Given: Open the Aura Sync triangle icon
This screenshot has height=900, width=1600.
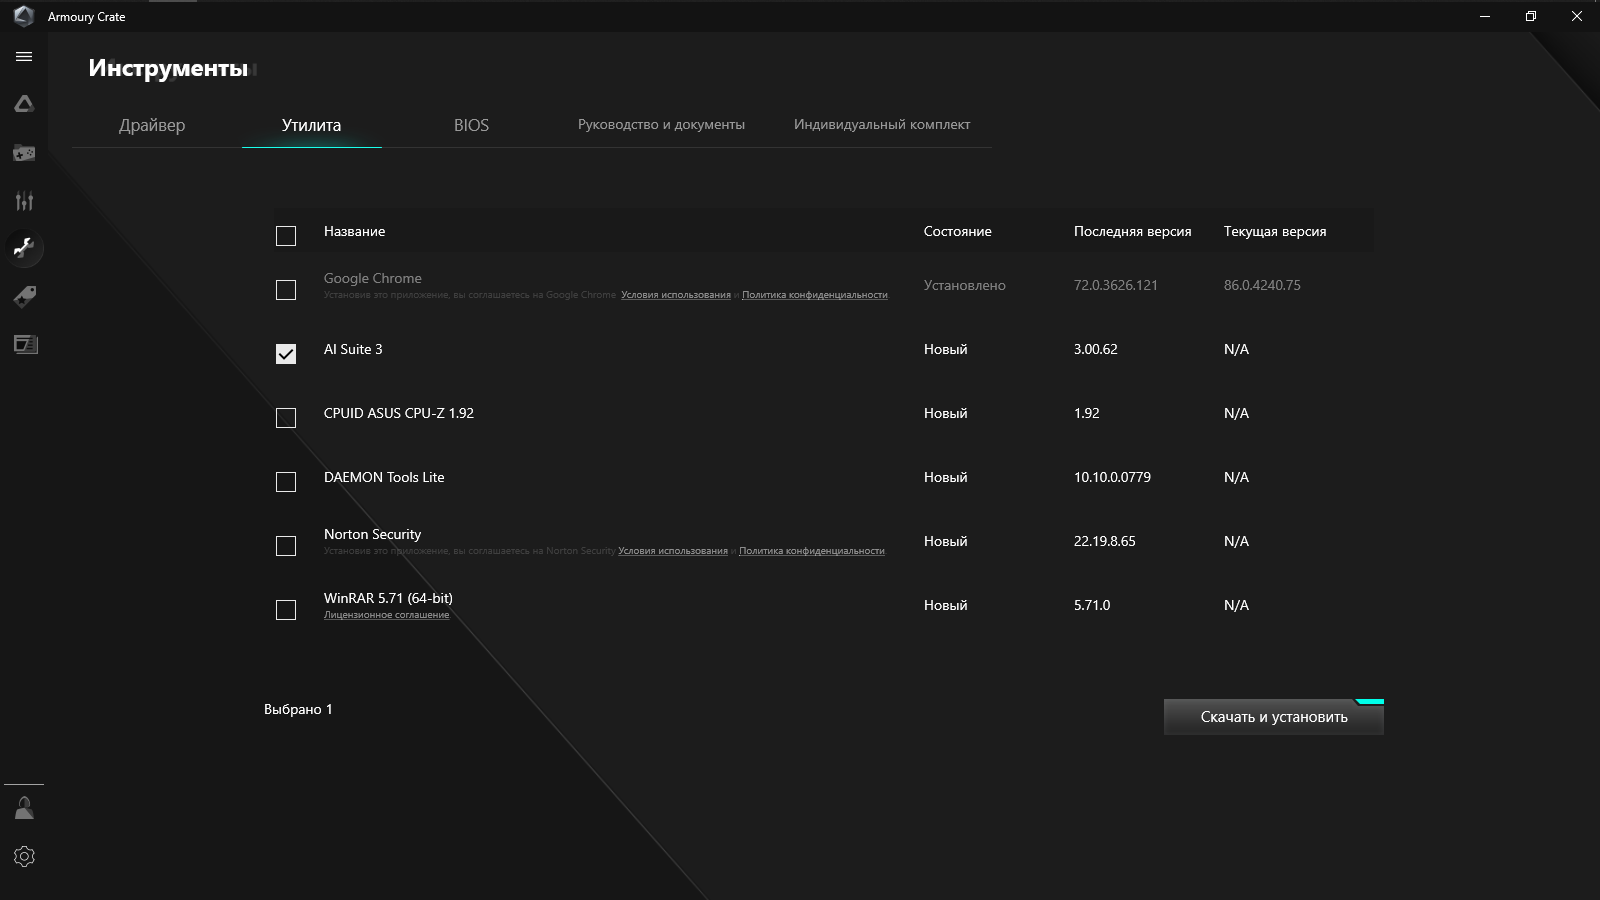Looking at the screenshot, I should click(x=24, y=104).
